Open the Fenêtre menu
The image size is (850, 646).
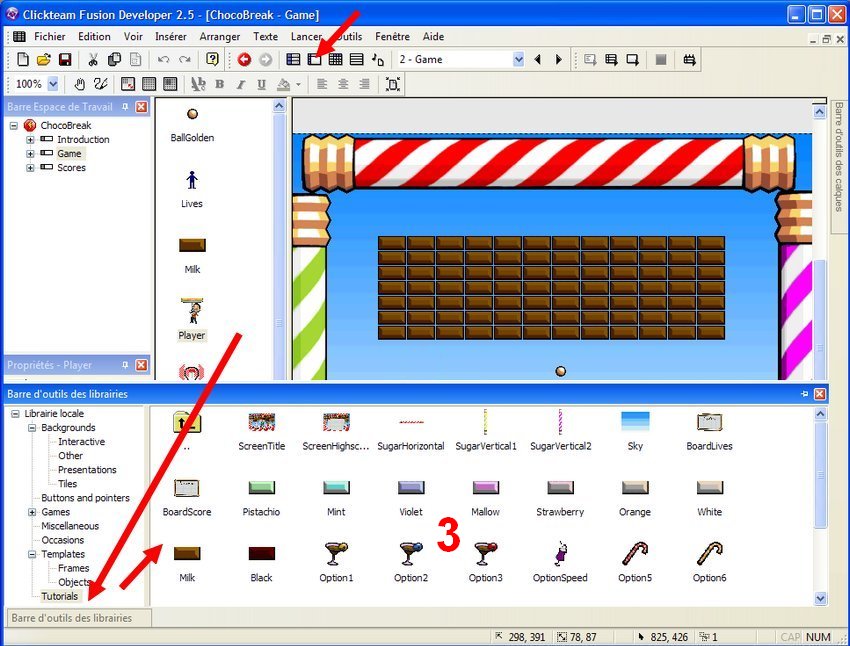(392, 36)
